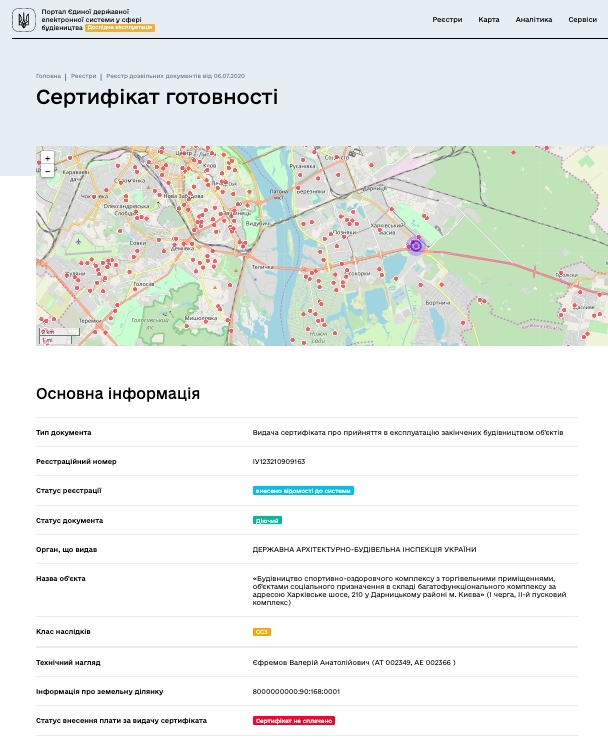Image resolution: width=608 pixels, height=747 pixels.
Task: Select land plot number 8000000000:90:168:0001
Action: click(296, 692)
